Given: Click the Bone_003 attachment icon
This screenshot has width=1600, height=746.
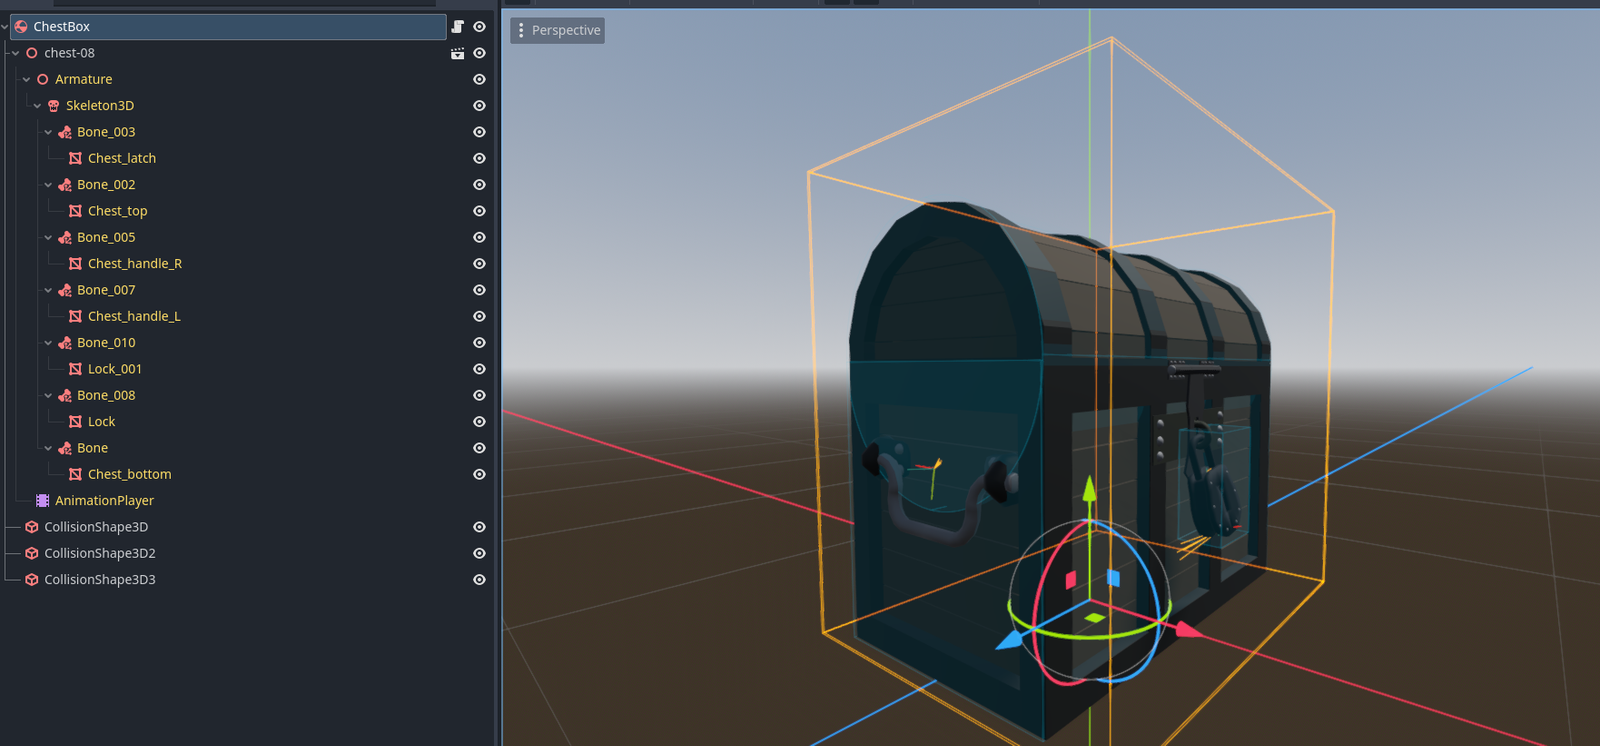Looking at the screenshot, I should [65, 132].
